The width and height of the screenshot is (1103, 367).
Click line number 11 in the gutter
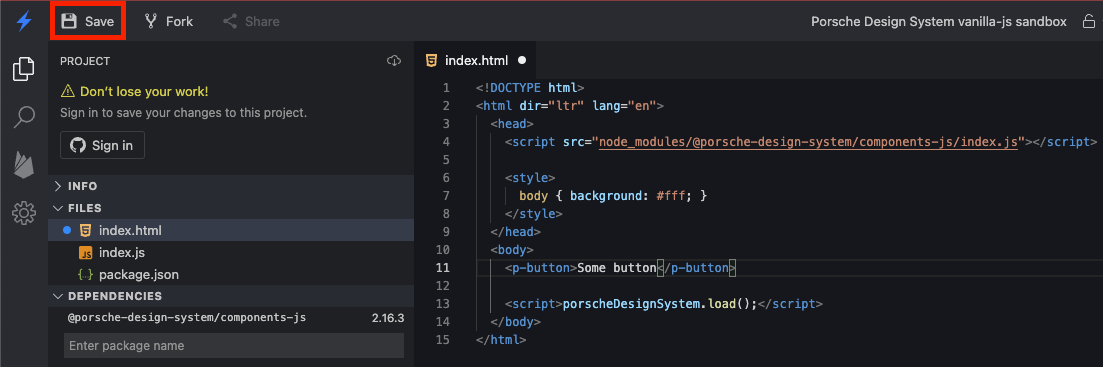pos(442,268)
